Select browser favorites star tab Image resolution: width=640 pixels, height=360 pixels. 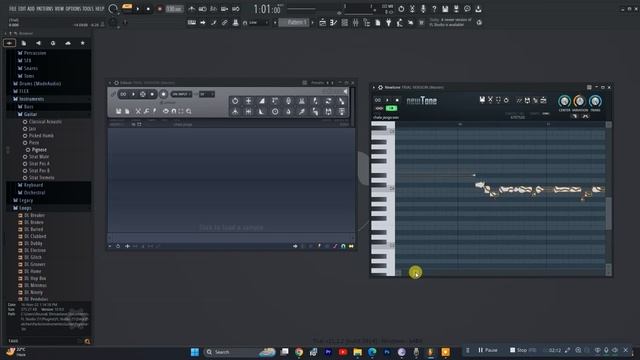82,43
